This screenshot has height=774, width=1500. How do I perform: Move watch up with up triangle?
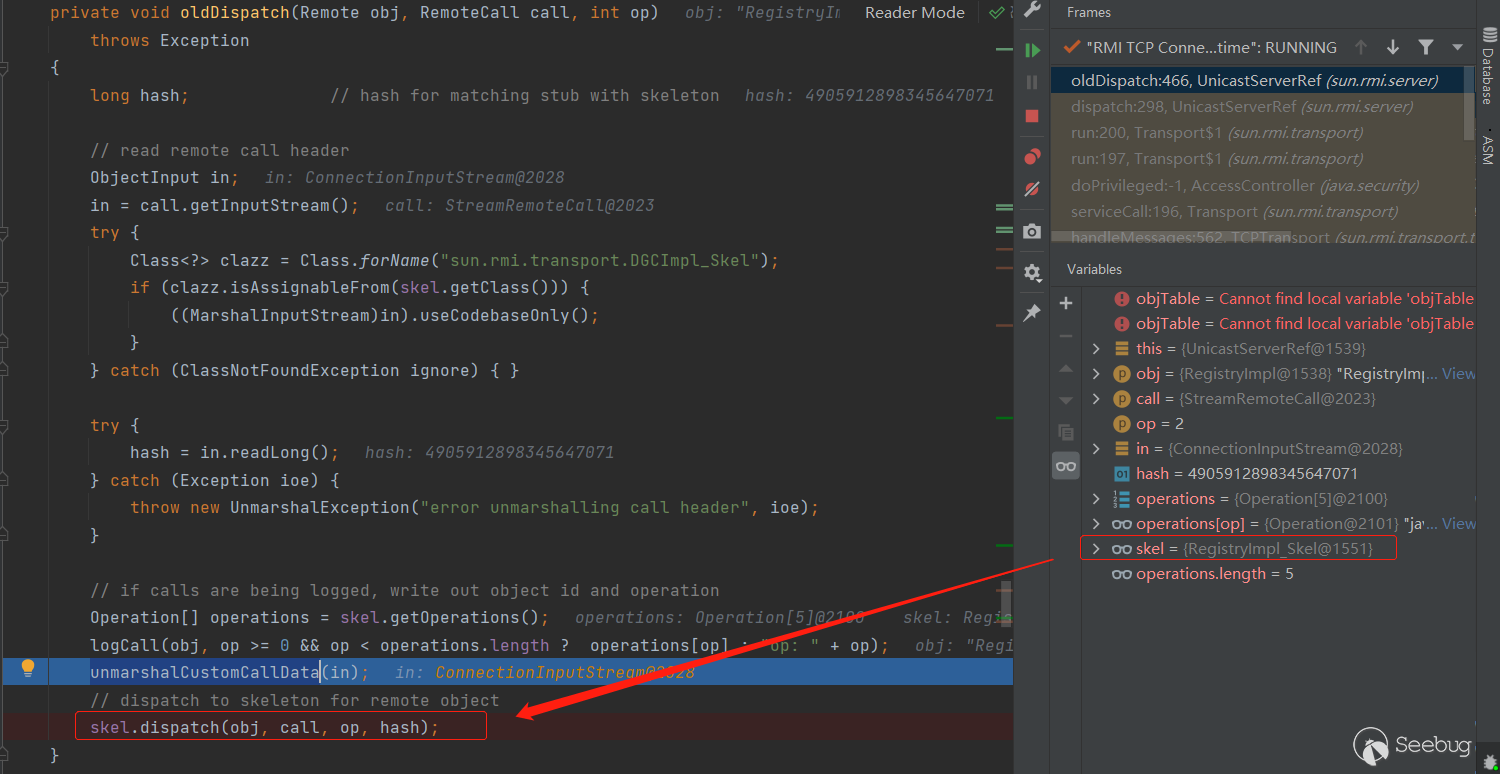click(1066, 369)
